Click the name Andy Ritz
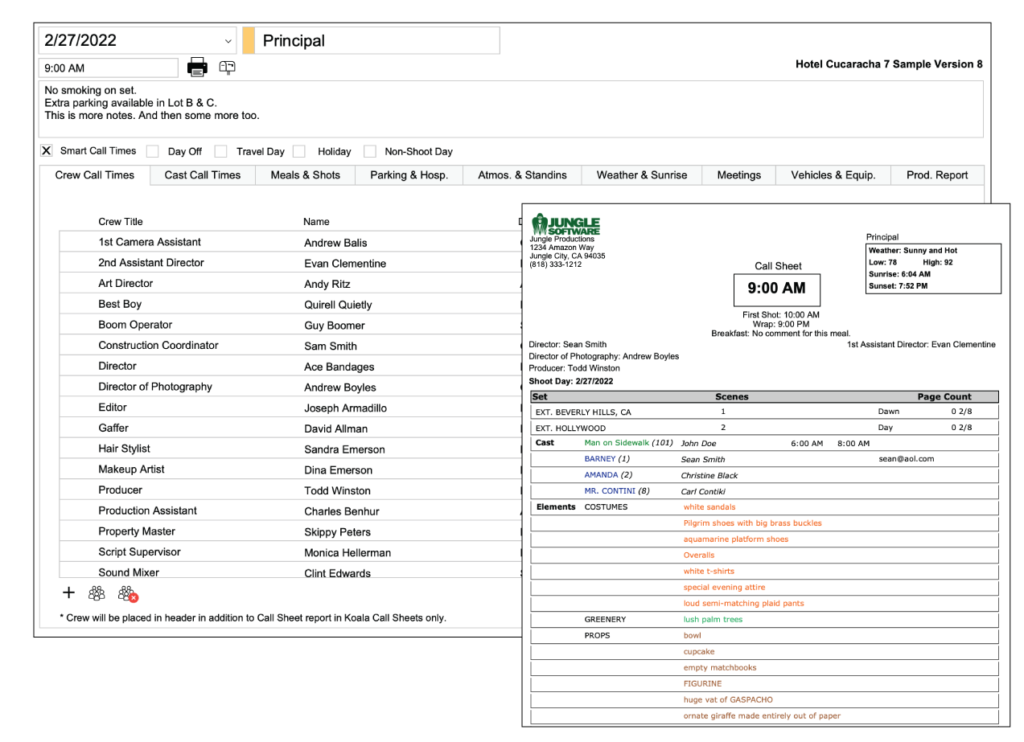 [x=327, y=284]
